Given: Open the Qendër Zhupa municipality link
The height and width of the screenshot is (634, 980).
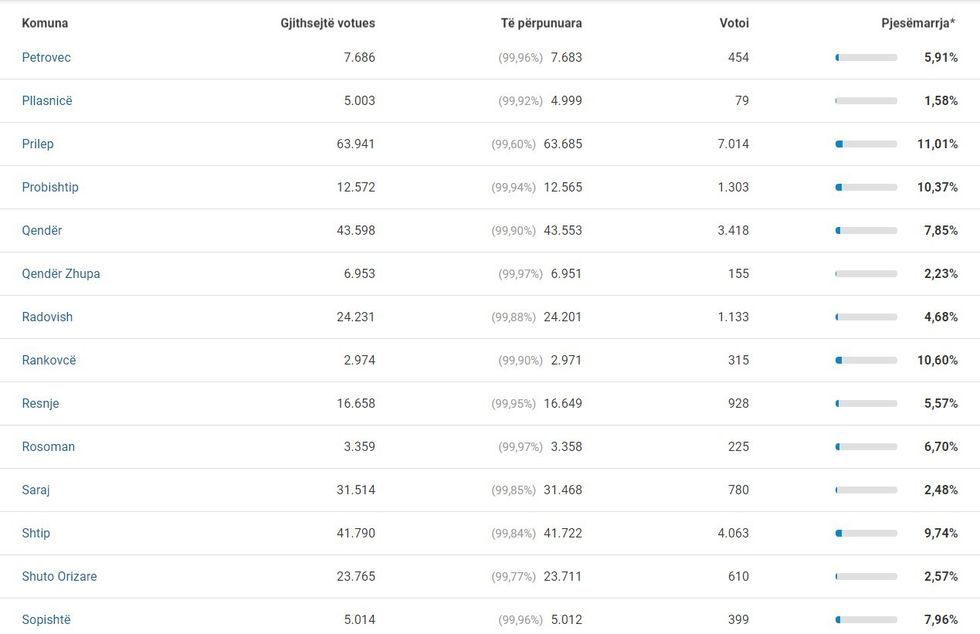Looking at the screenshot, I should 61,274.
